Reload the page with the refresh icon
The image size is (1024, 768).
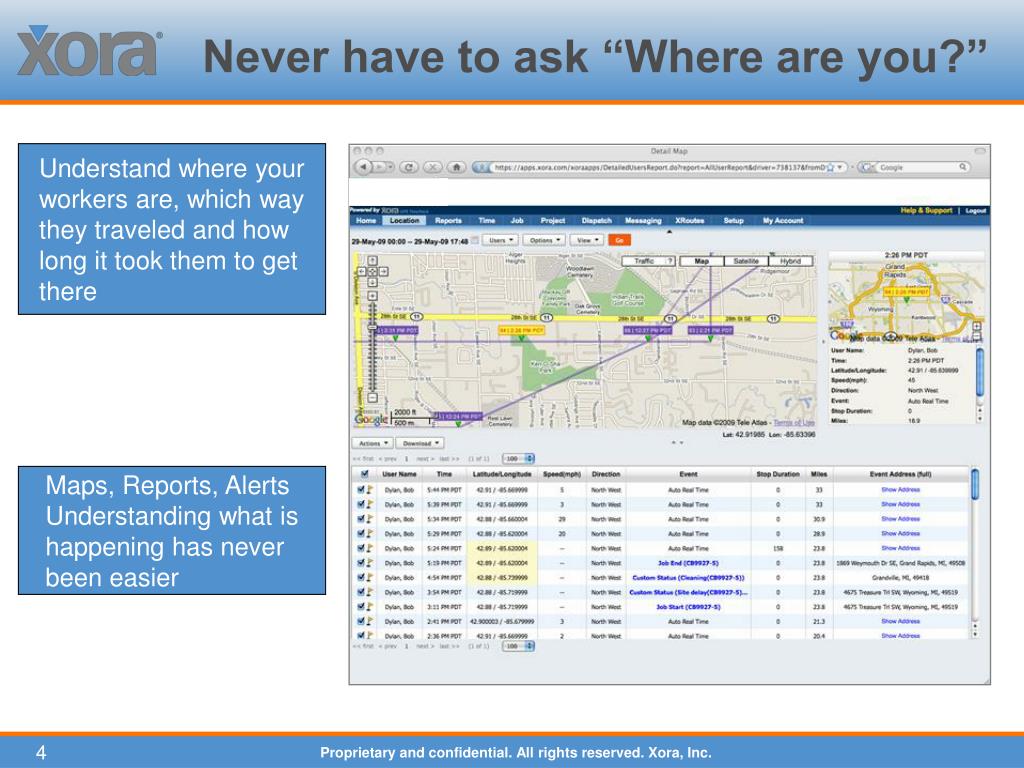[x=409, y=167]
